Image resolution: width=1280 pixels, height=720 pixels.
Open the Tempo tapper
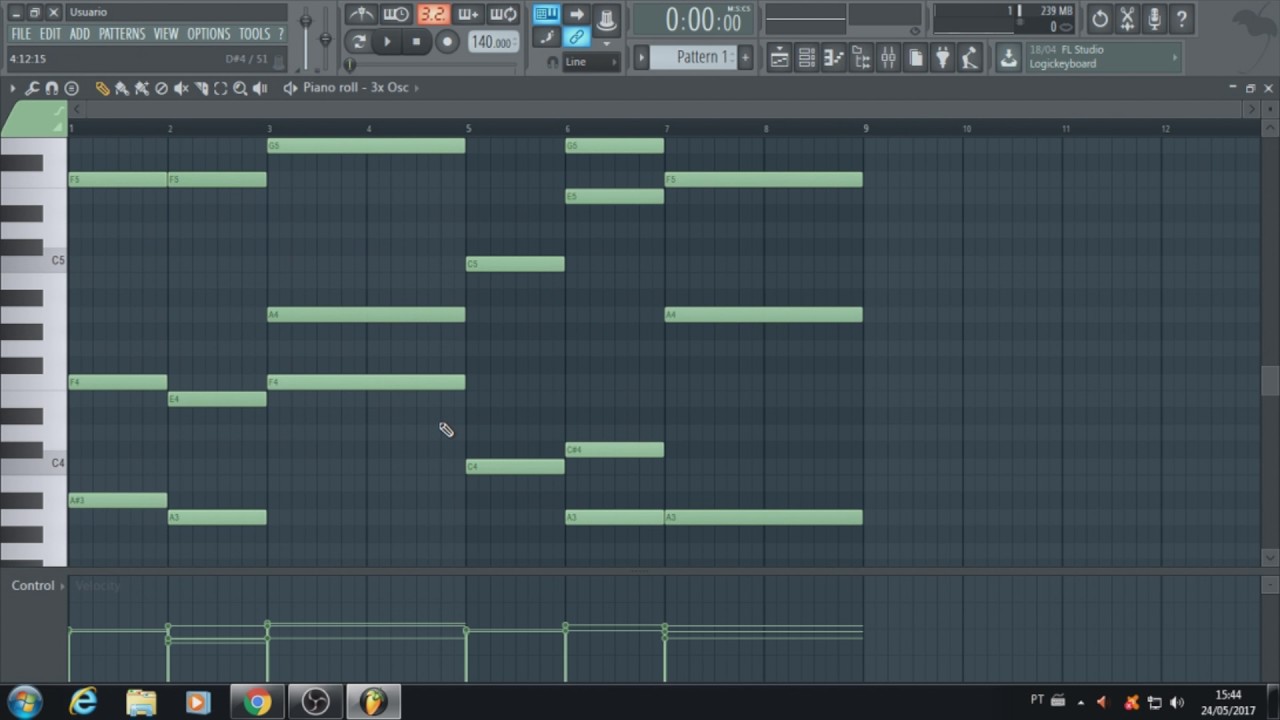click(969, 58)
